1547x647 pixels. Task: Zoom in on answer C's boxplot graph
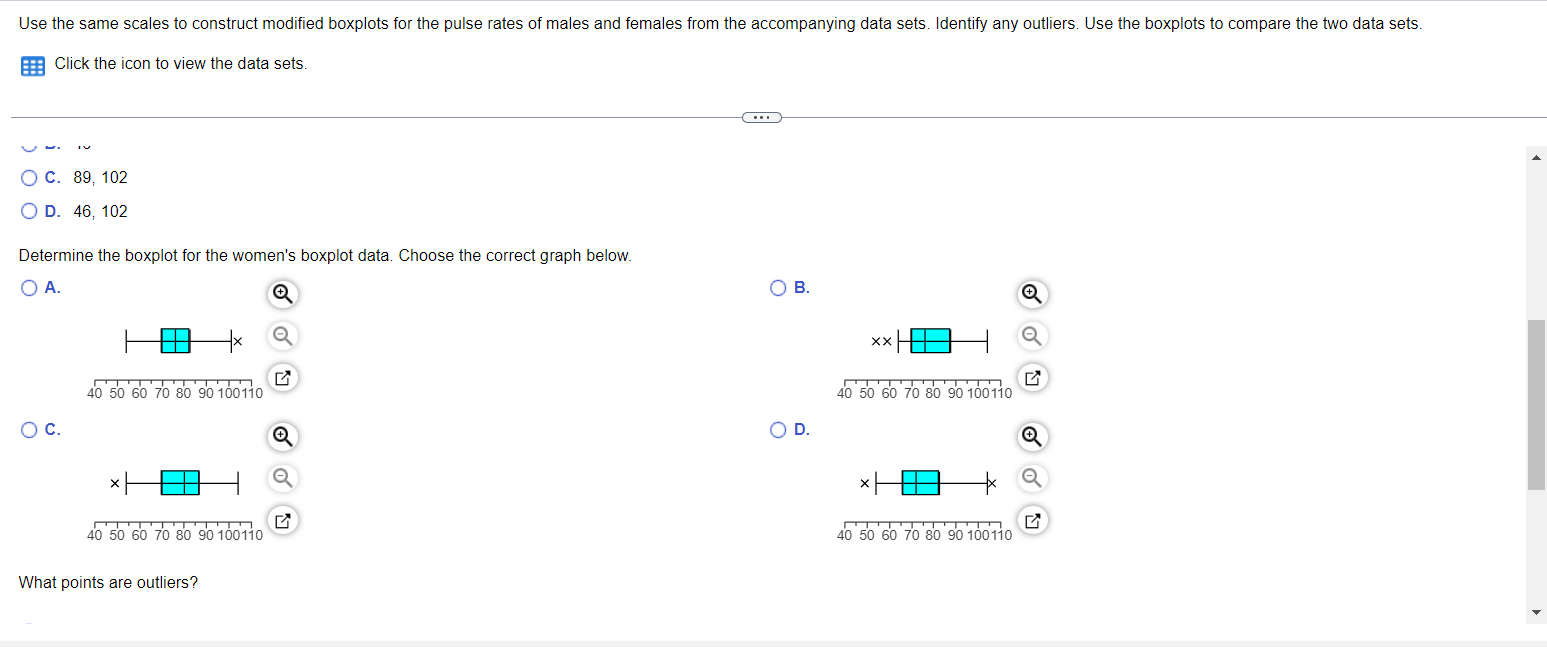click(282, 437)
